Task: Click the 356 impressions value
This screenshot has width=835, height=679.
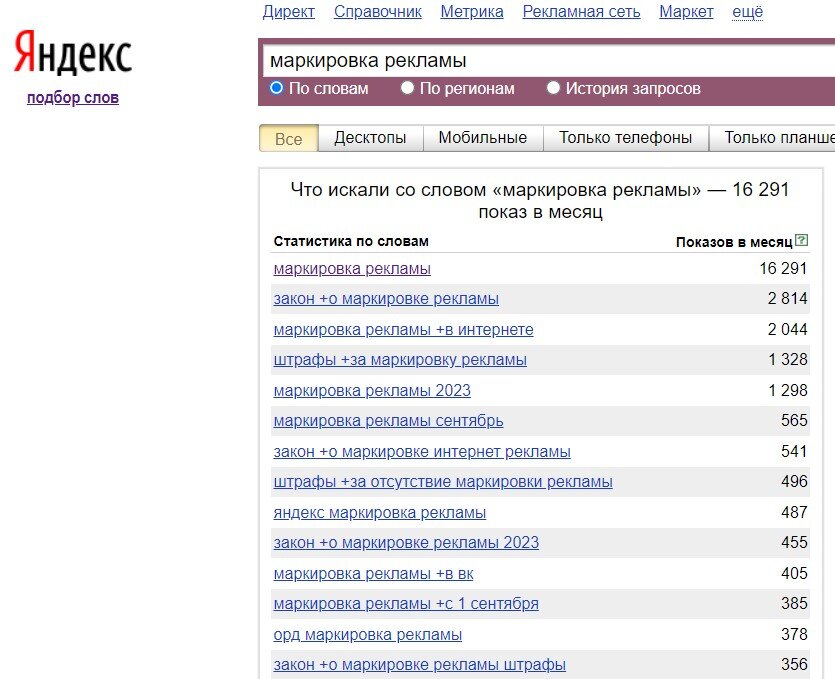Action: pos(795,664)
